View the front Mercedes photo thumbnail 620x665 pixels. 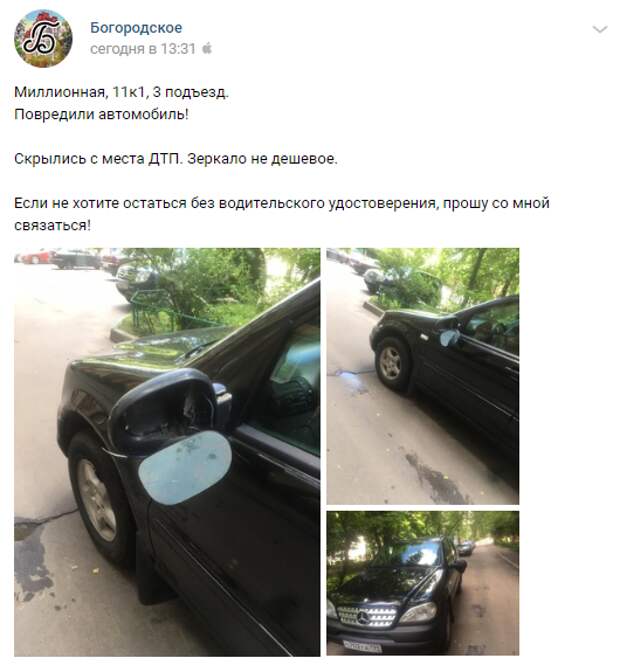(423, 583)
